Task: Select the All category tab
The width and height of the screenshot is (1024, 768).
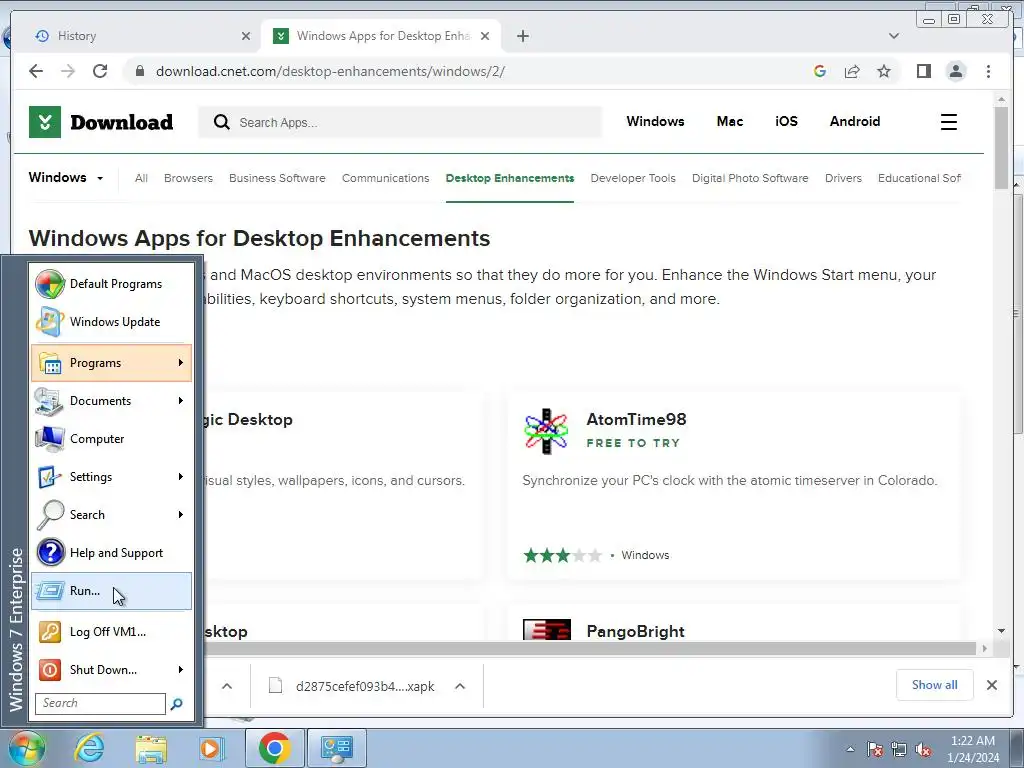Action: point(141,178)
